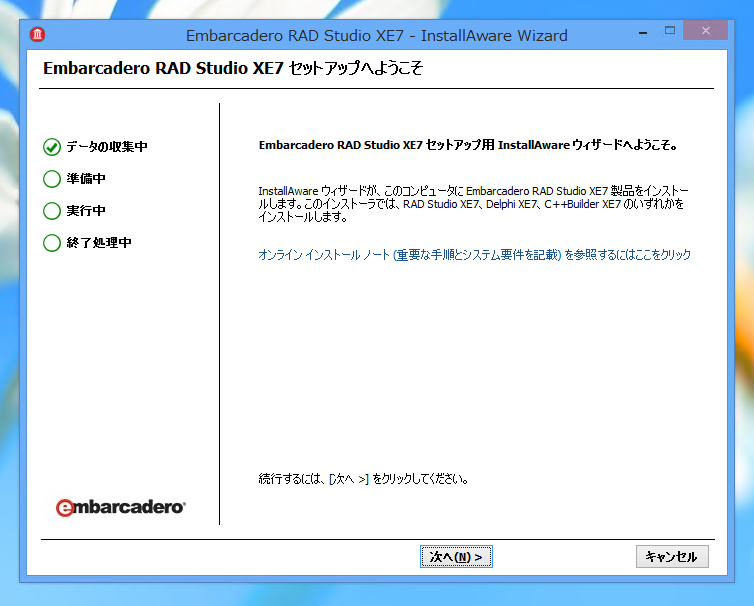Click the セットアップへようこそ page heading

click(233, 68)
